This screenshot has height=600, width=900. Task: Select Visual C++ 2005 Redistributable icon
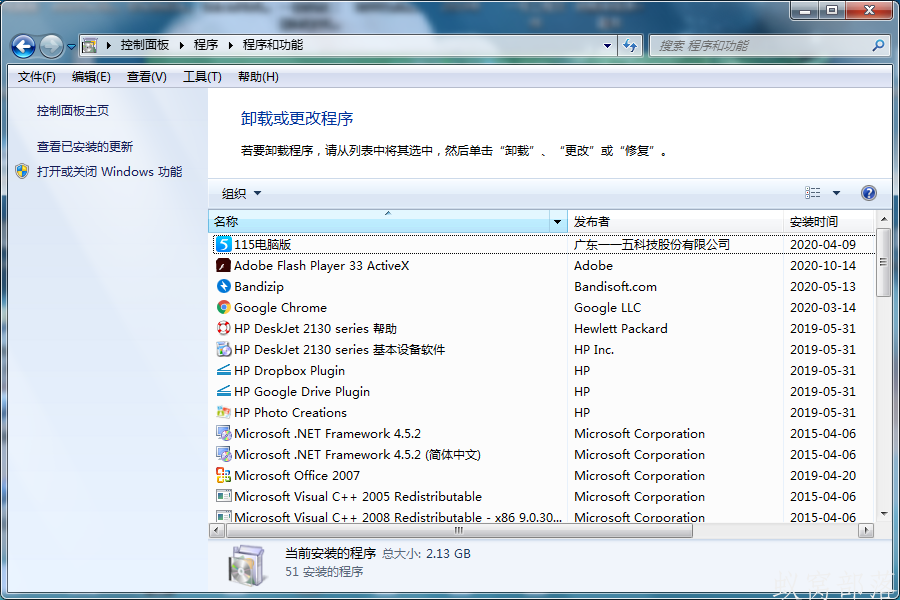(x=224, y=496)
